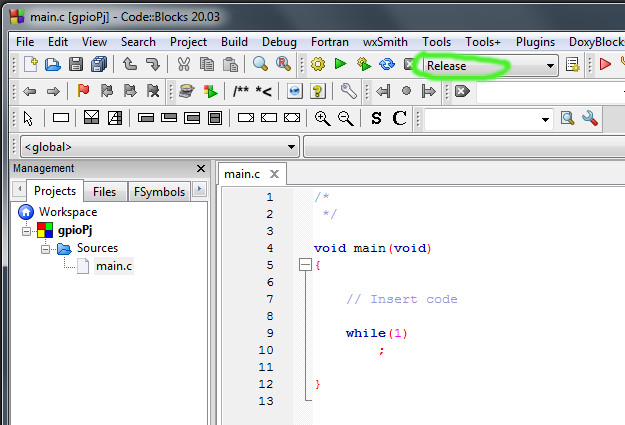Select the Workspace tree node
Screen dimensions: 625x425
pyautogui.click(x=68, y=212)
